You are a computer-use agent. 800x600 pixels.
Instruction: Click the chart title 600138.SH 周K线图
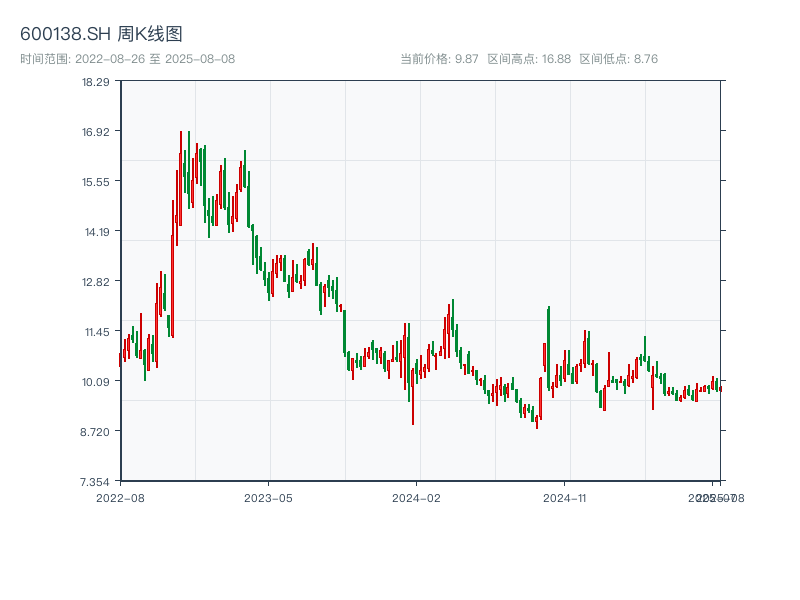point(101,34)
